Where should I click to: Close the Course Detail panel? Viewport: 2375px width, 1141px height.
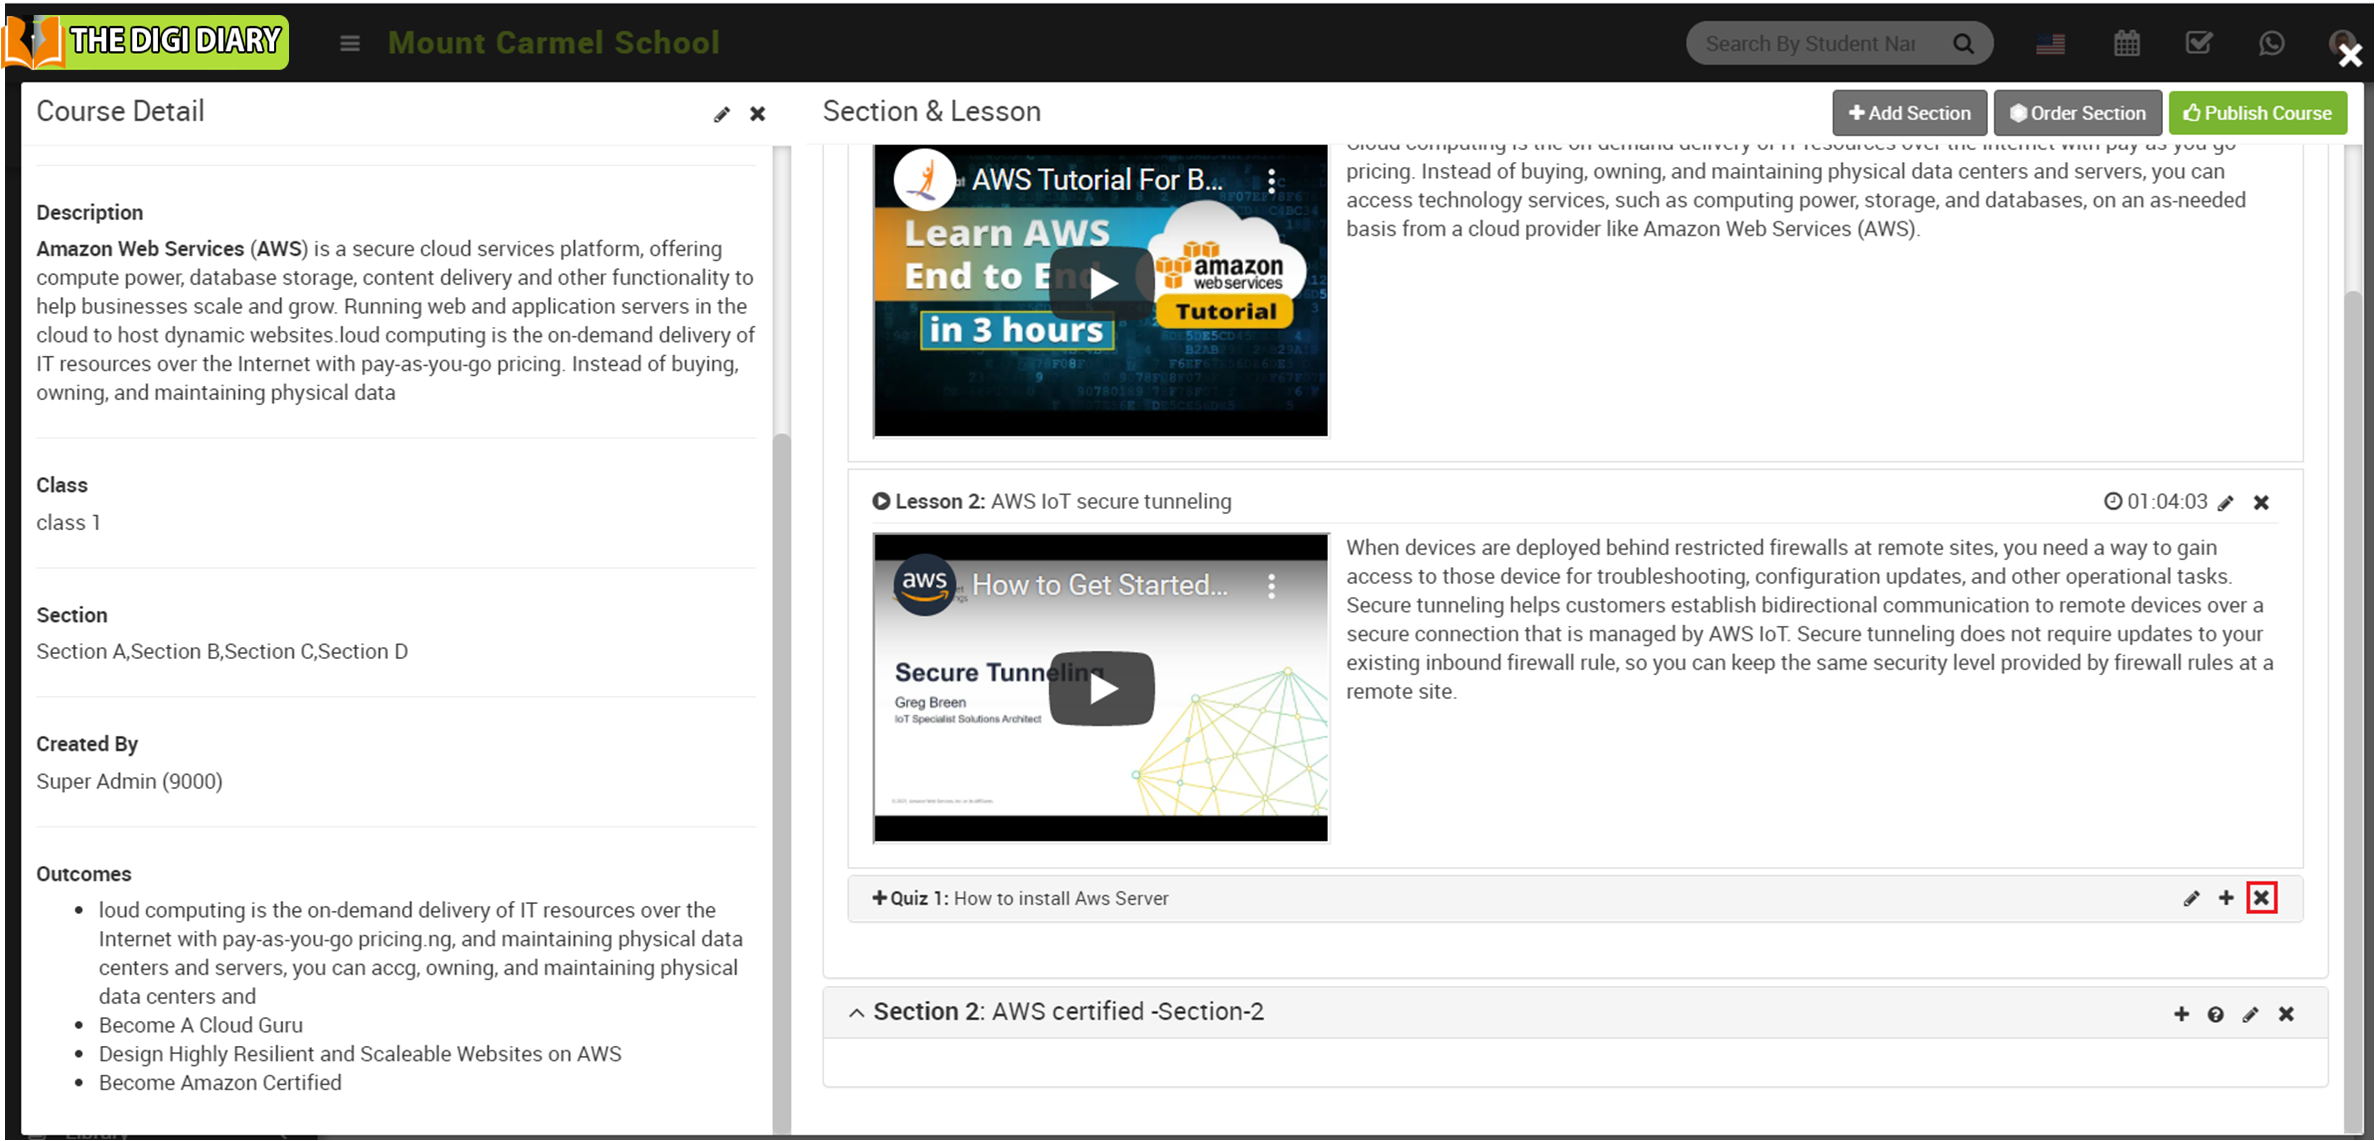[758, 115]
